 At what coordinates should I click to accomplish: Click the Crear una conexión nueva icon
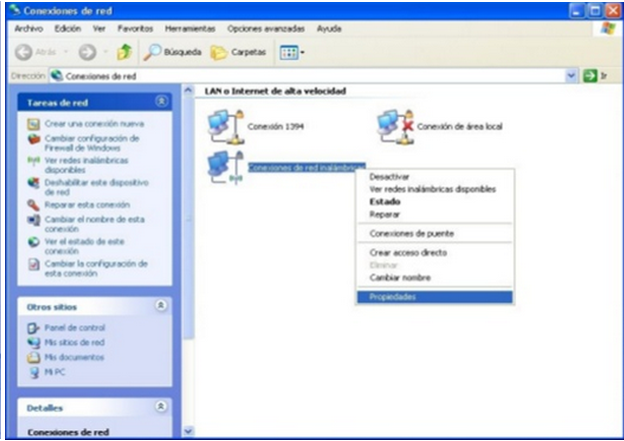tap(33, 124)
